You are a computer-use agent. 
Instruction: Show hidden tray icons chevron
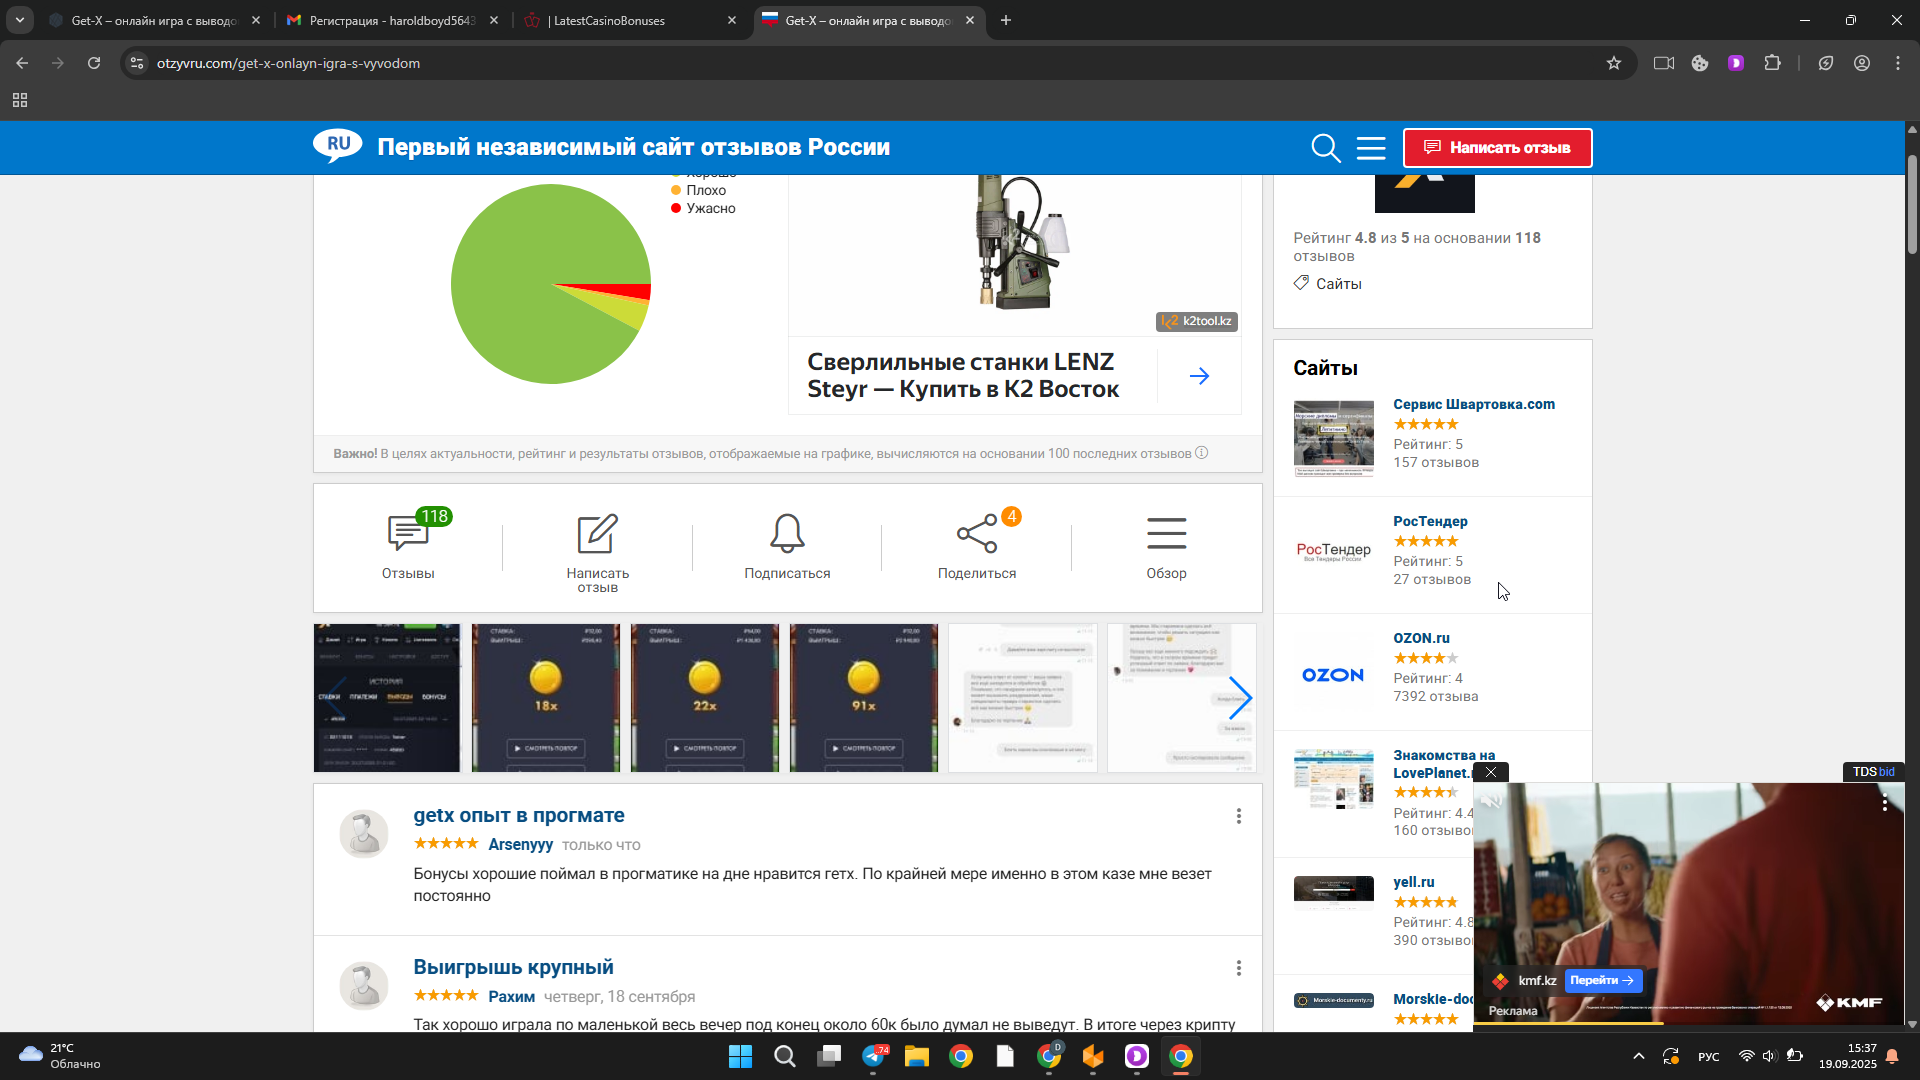pos(1638,1057)
